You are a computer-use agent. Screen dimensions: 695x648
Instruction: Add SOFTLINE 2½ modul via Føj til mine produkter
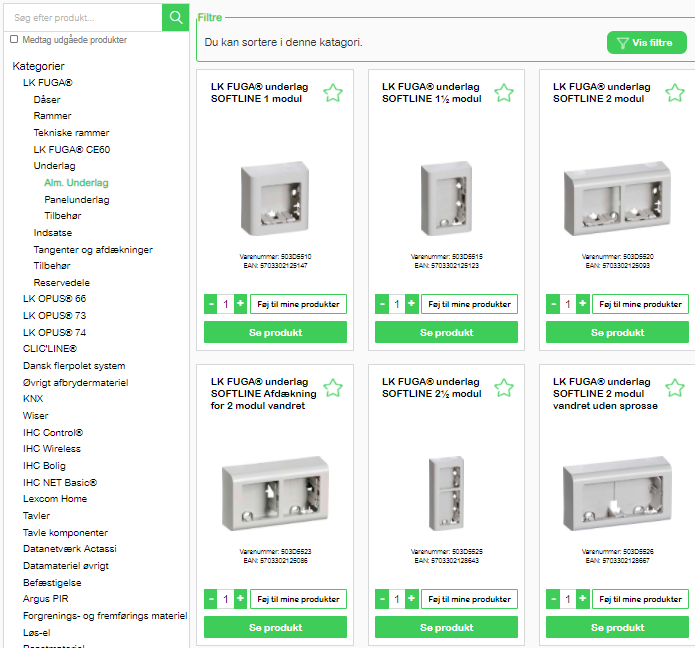coord(469,599)
